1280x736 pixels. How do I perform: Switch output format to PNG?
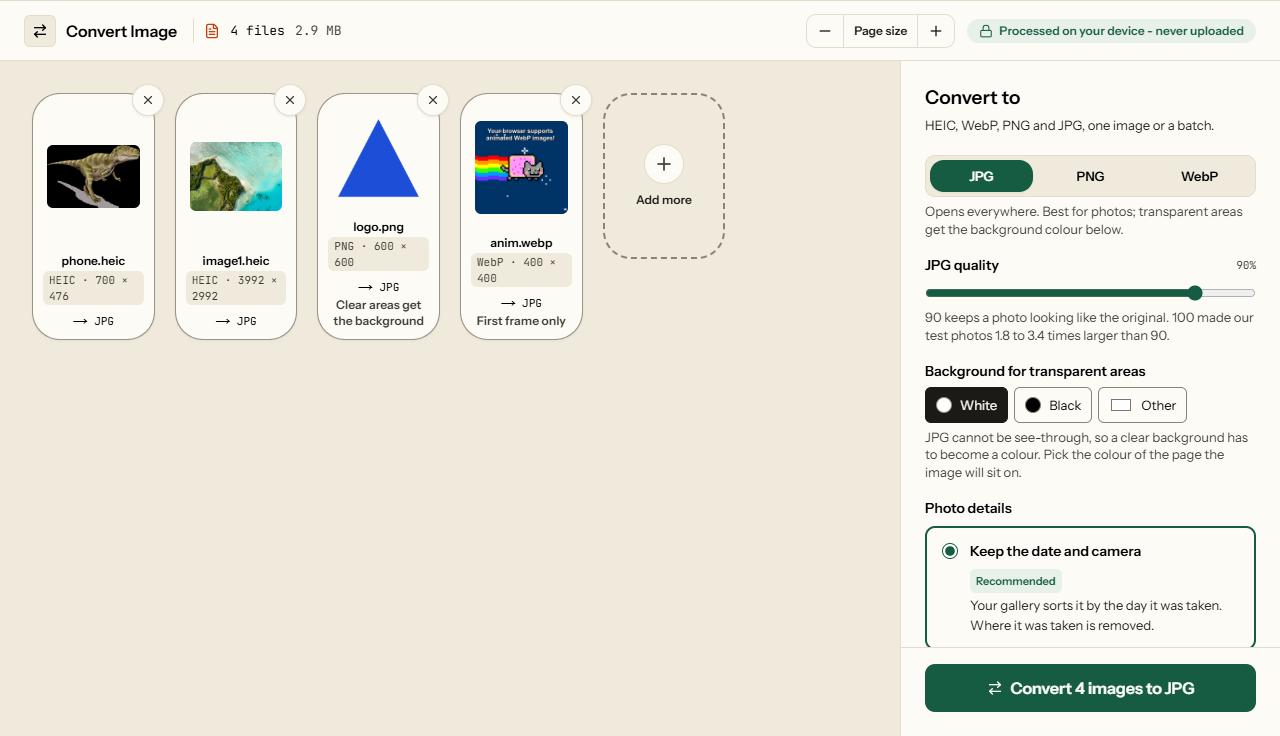1090,176
